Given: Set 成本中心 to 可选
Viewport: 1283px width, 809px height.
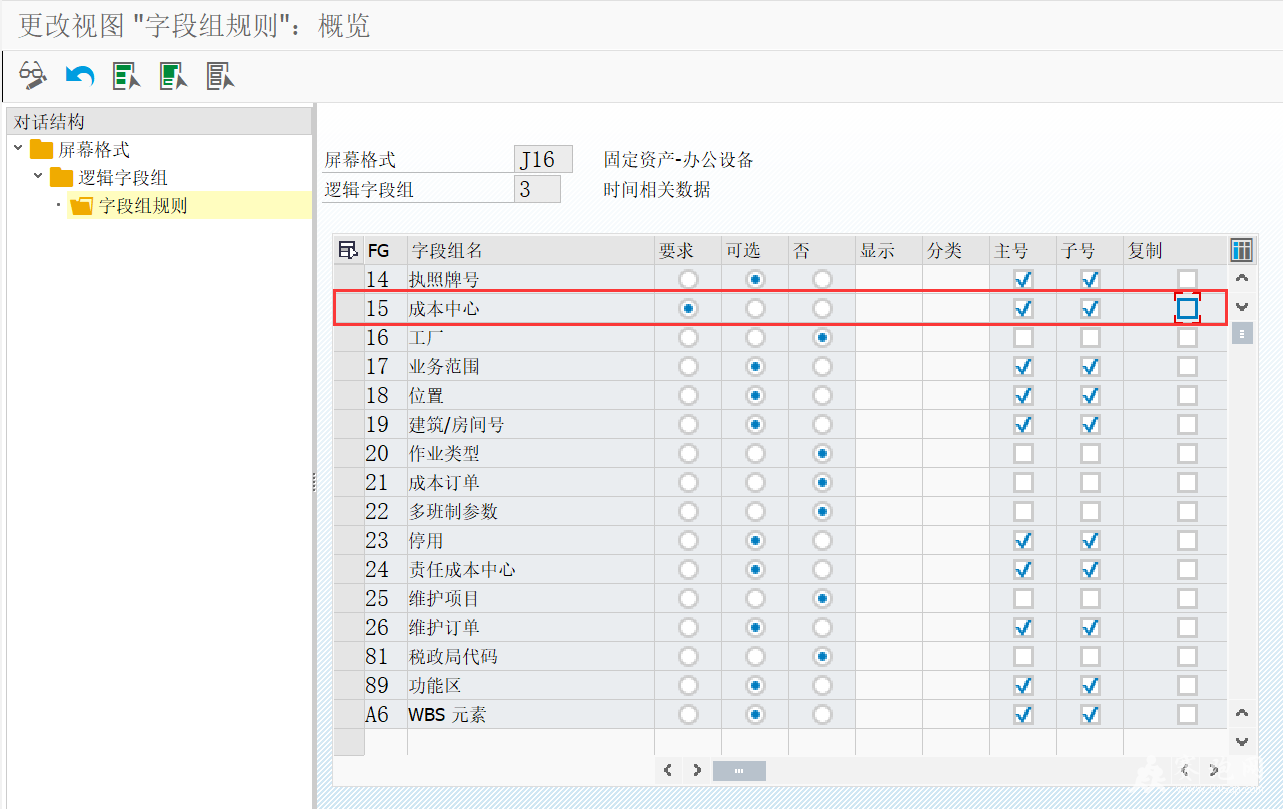Looking at the screenshot, I should (755, 308).
